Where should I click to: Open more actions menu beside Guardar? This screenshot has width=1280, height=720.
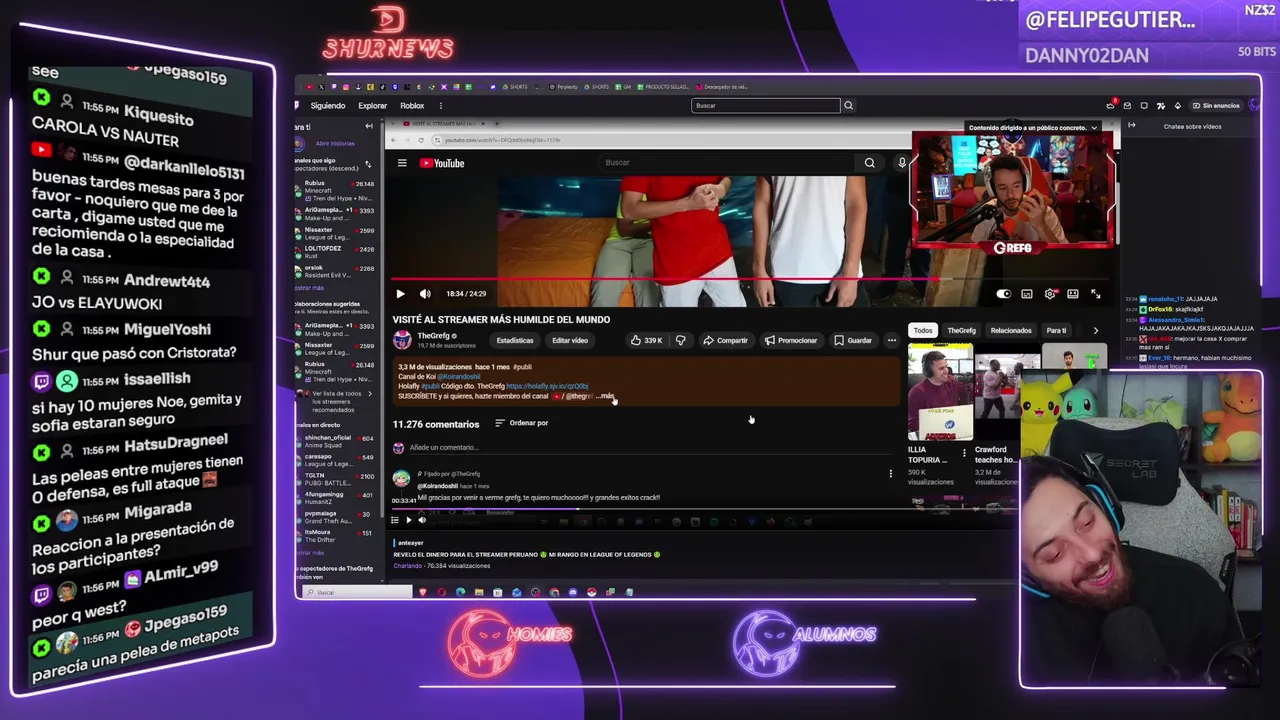tap(891, 341)
